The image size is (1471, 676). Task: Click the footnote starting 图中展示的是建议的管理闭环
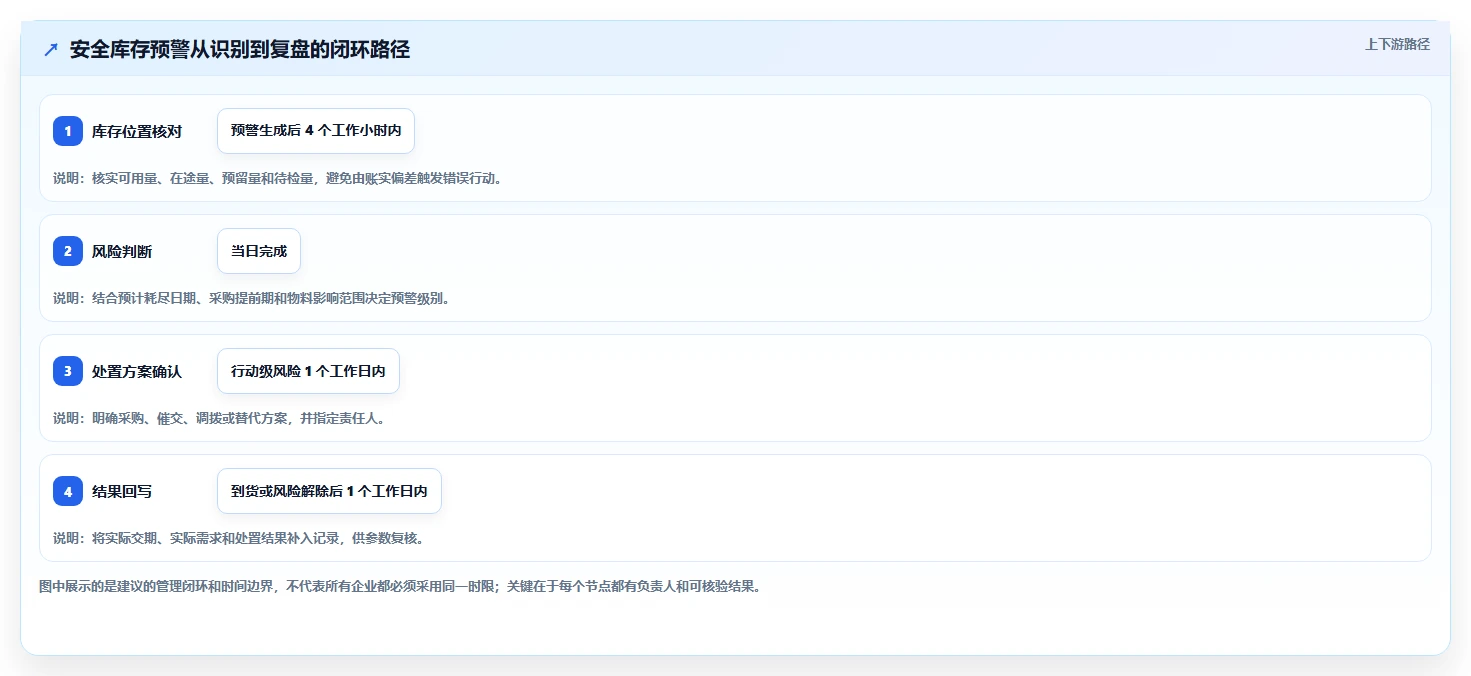point(400,586)
